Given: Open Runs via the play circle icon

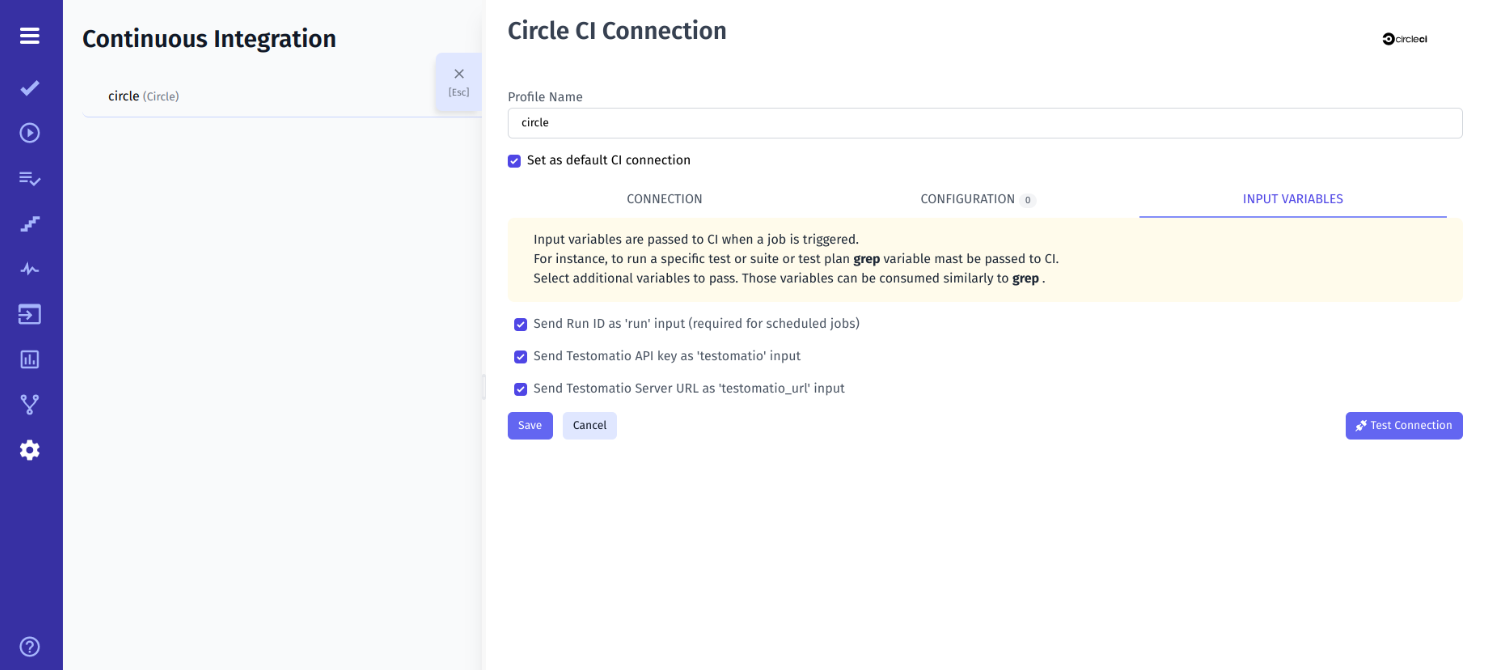Looking at the screenshot, I should pyautogui.click(x=30, y=132).
